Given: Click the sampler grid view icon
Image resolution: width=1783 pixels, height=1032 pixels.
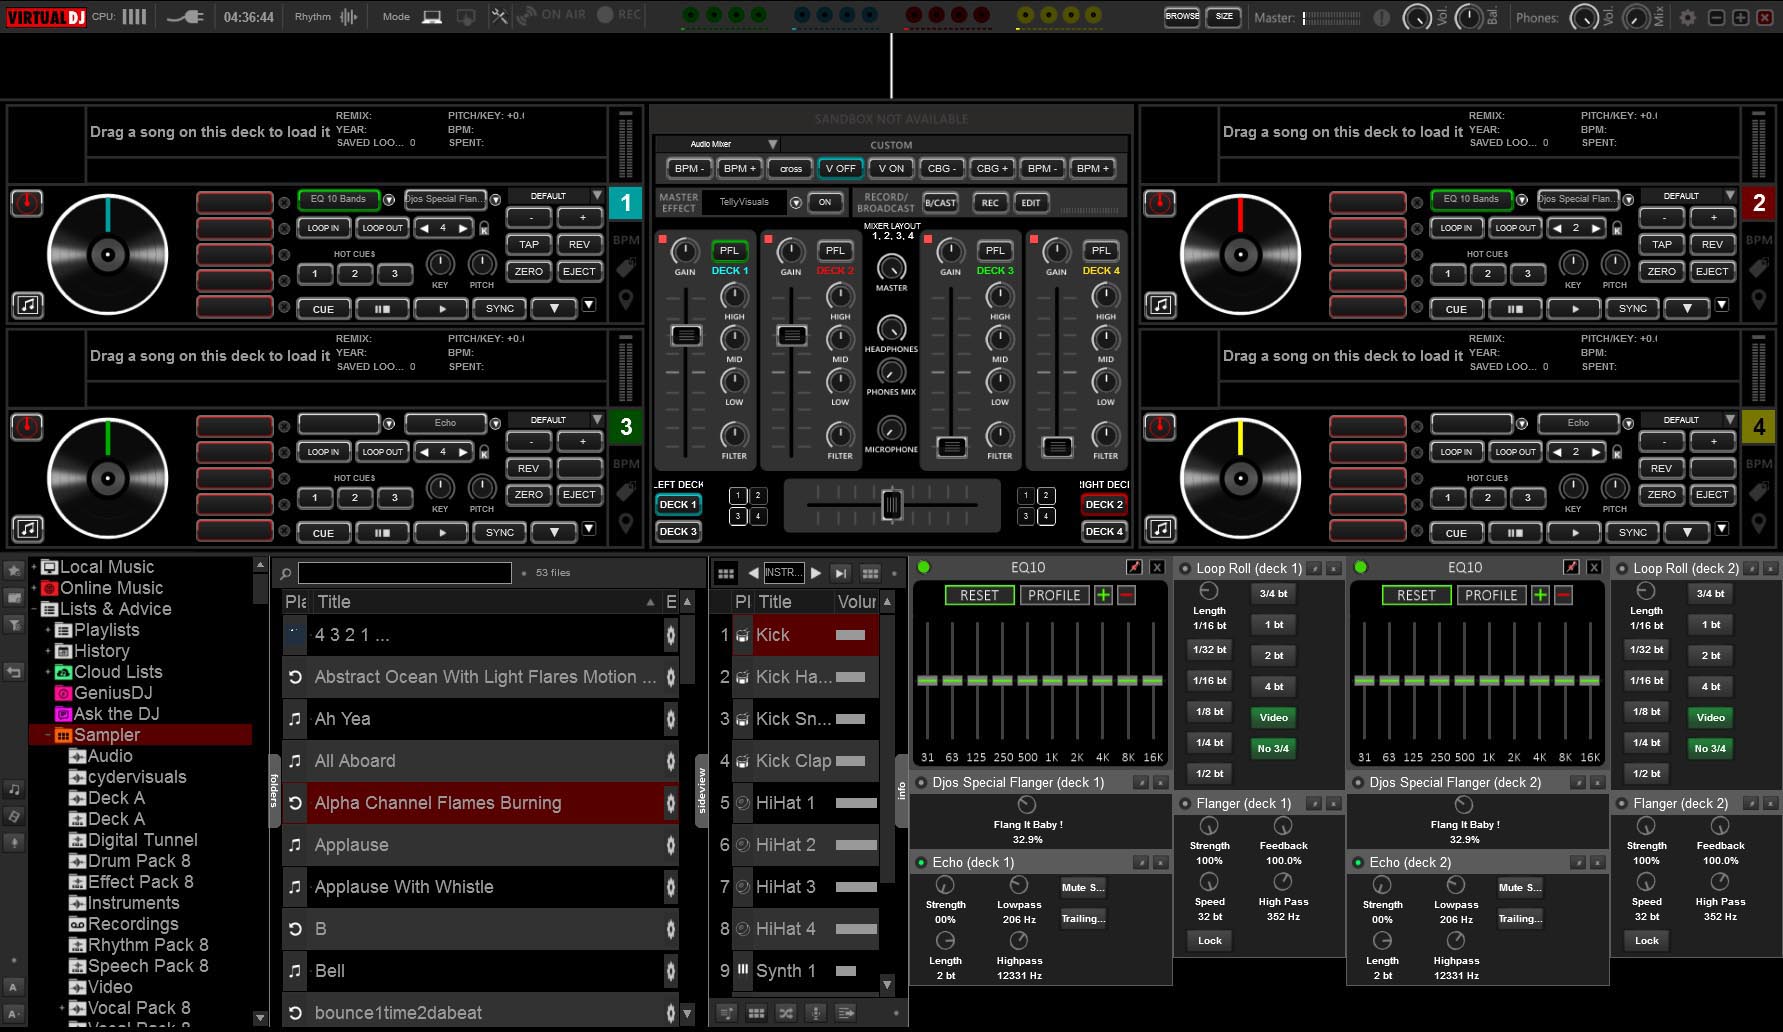Looking at the screenshot, I should [x=726, y=573].
